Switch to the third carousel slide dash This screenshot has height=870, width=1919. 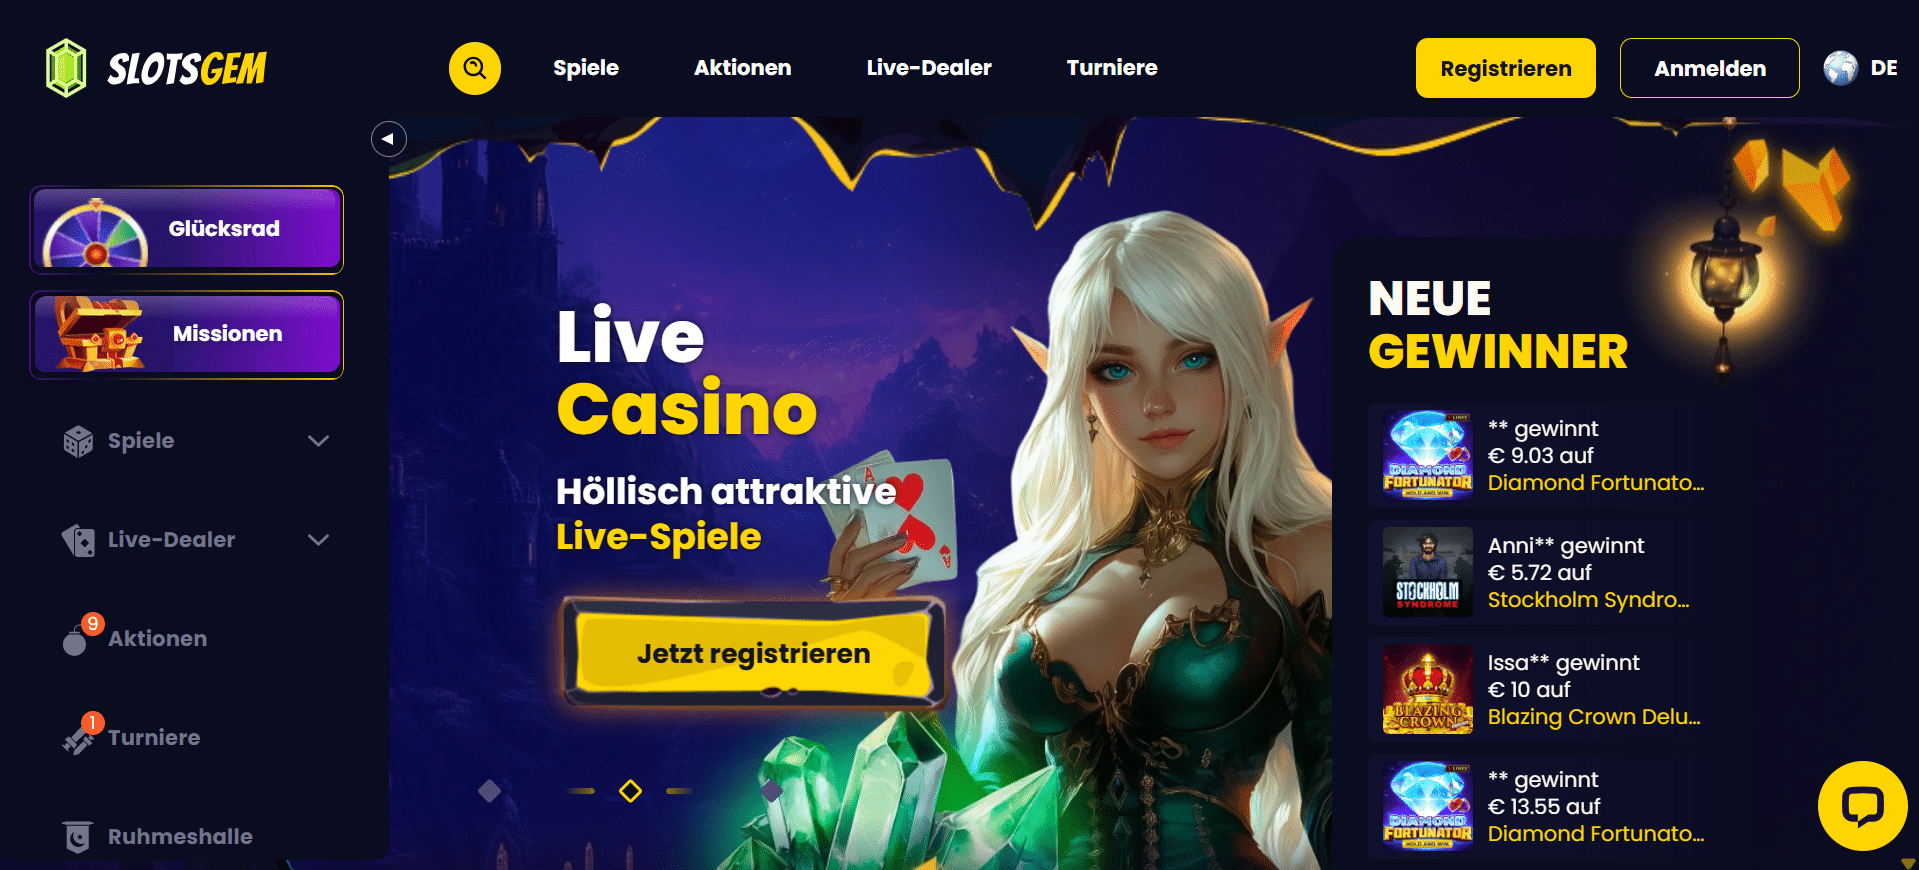pyautogui.click(x=680, y=791)
